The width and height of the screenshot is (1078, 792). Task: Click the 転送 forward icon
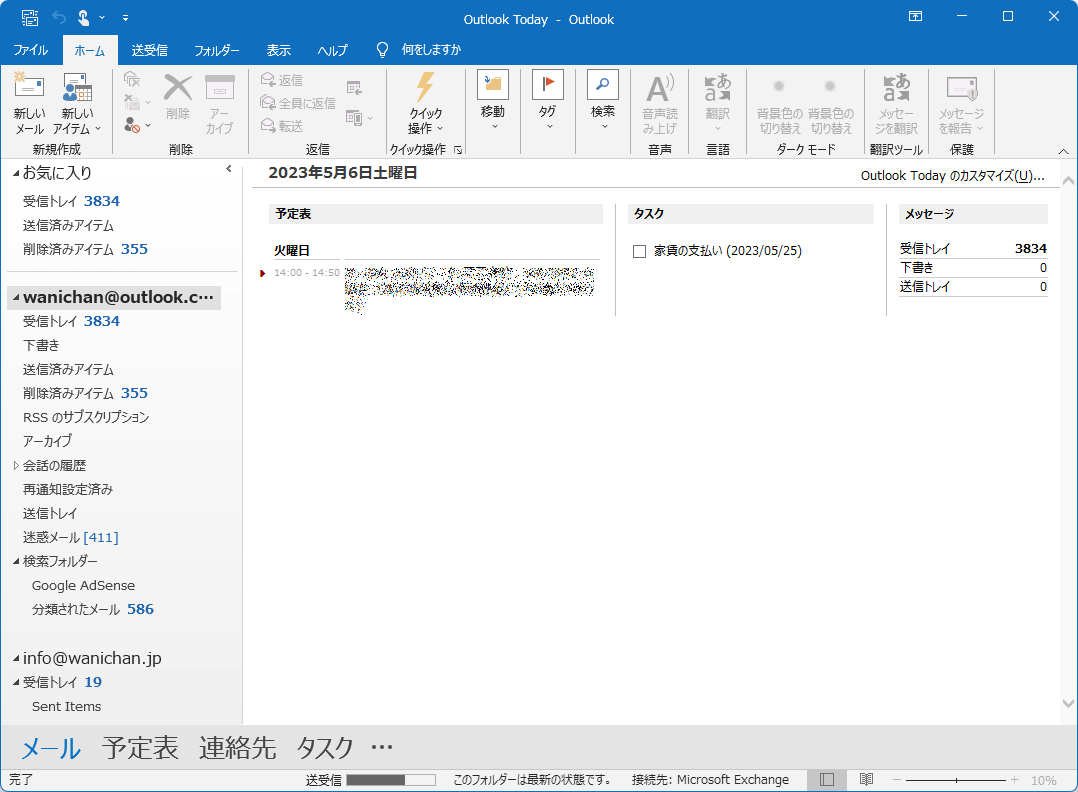(268, 125)
